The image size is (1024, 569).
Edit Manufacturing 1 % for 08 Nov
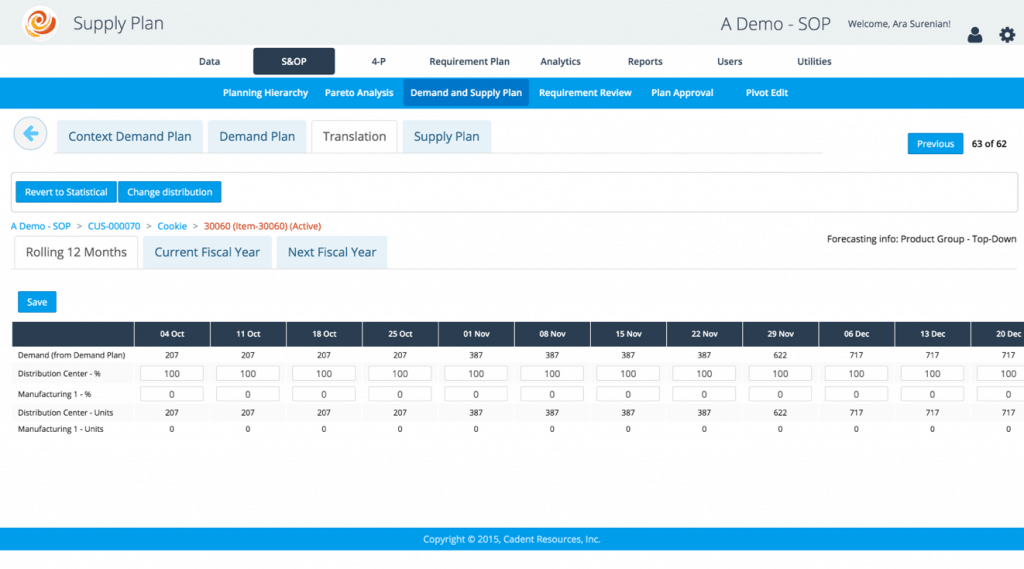point(552,394)
